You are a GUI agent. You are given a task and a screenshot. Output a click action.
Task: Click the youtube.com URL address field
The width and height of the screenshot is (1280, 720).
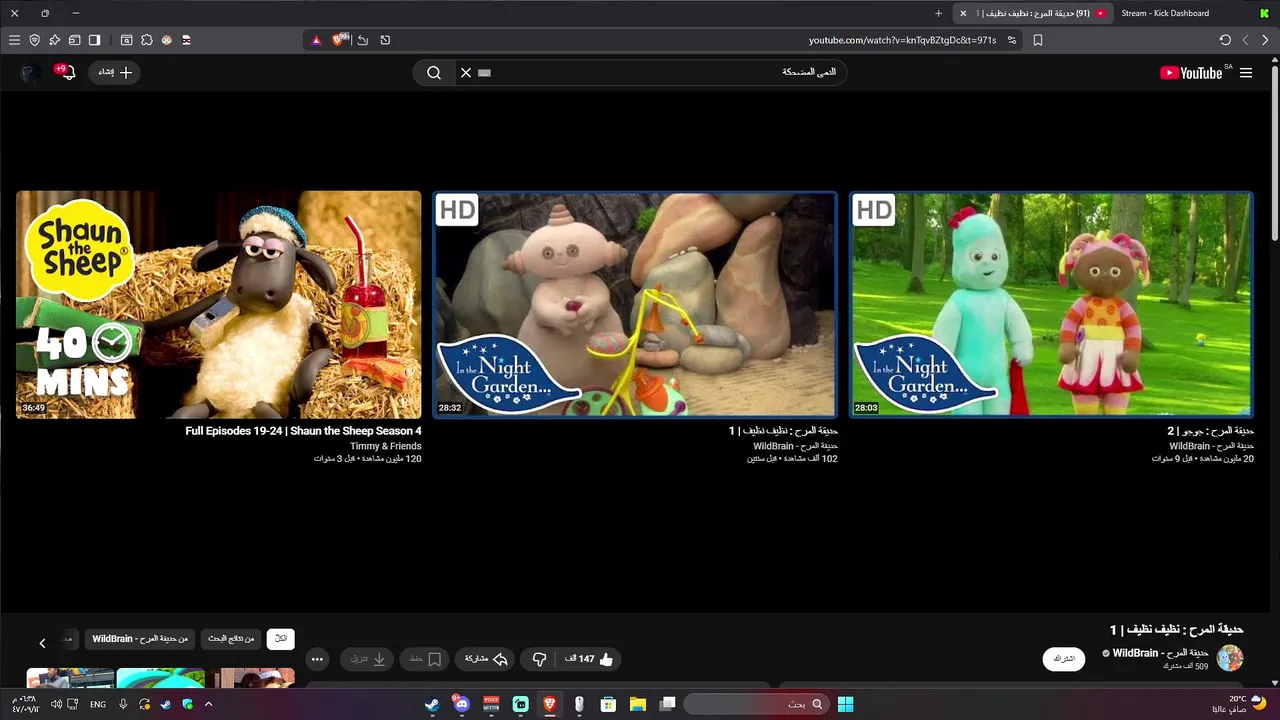click(x=902, y=40)
